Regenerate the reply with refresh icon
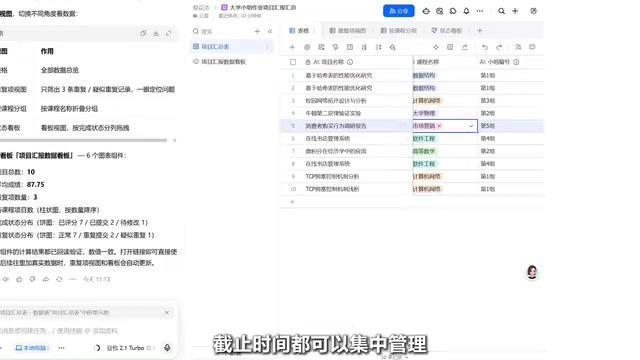The image size is (640, 360). (x=59, y=280)
